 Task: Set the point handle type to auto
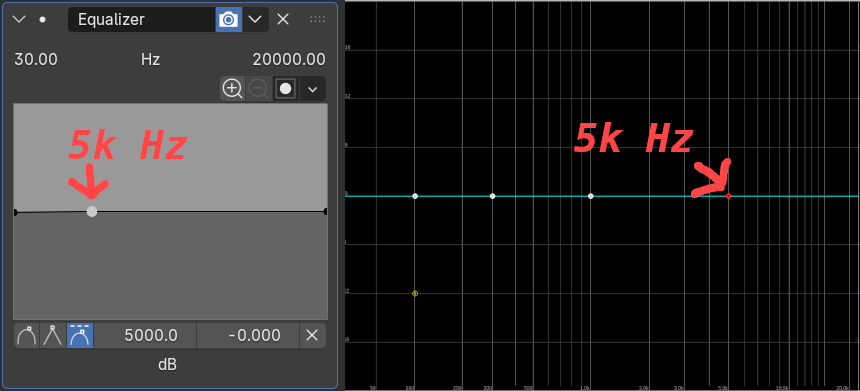(26, 336)
